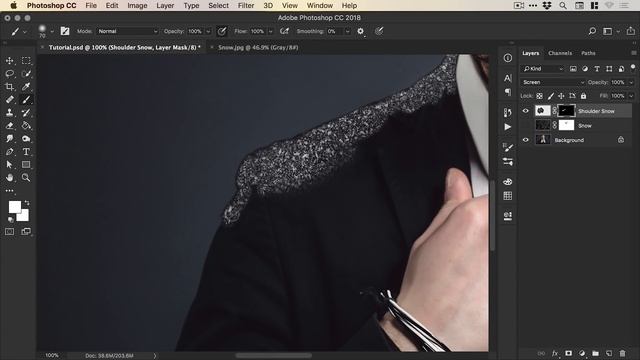Open the Edit Toolbar ellipsis
This screenshot has height=360, width=640.
pos(9,191)
